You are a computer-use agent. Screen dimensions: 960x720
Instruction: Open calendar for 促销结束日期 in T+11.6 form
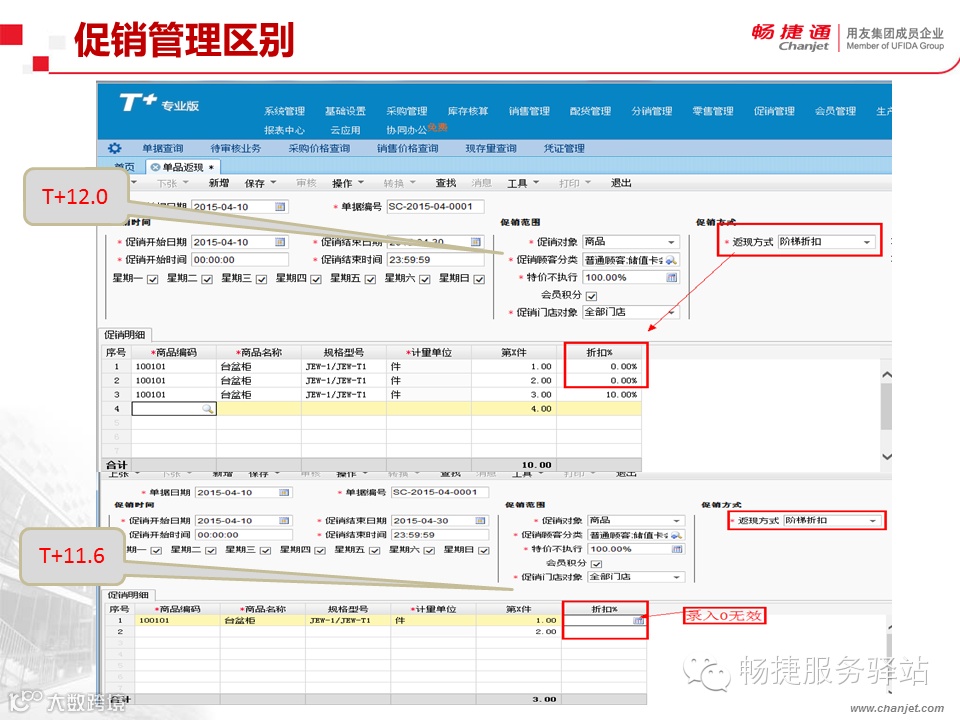[x=481, y=520]
